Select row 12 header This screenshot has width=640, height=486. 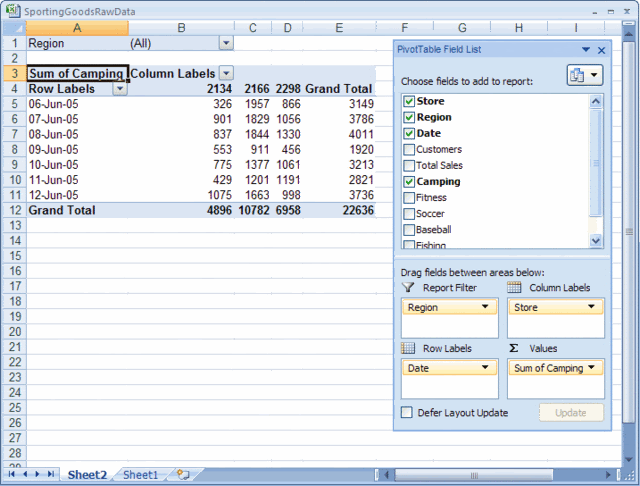click(x=14, y=210)
